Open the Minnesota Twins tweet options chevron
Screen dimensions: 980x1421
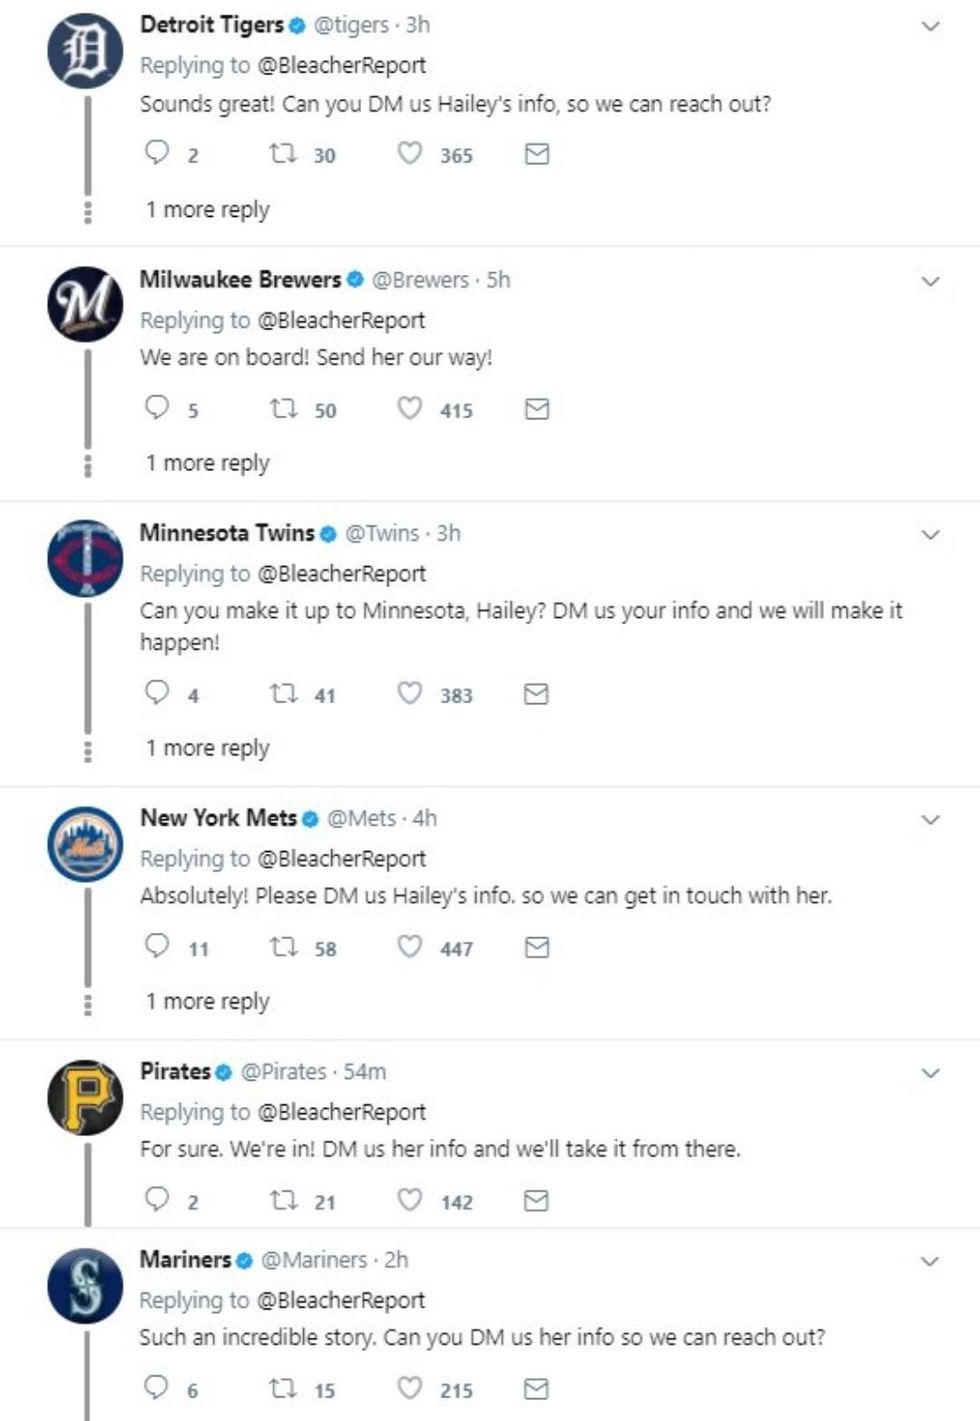tap(930, 535)
